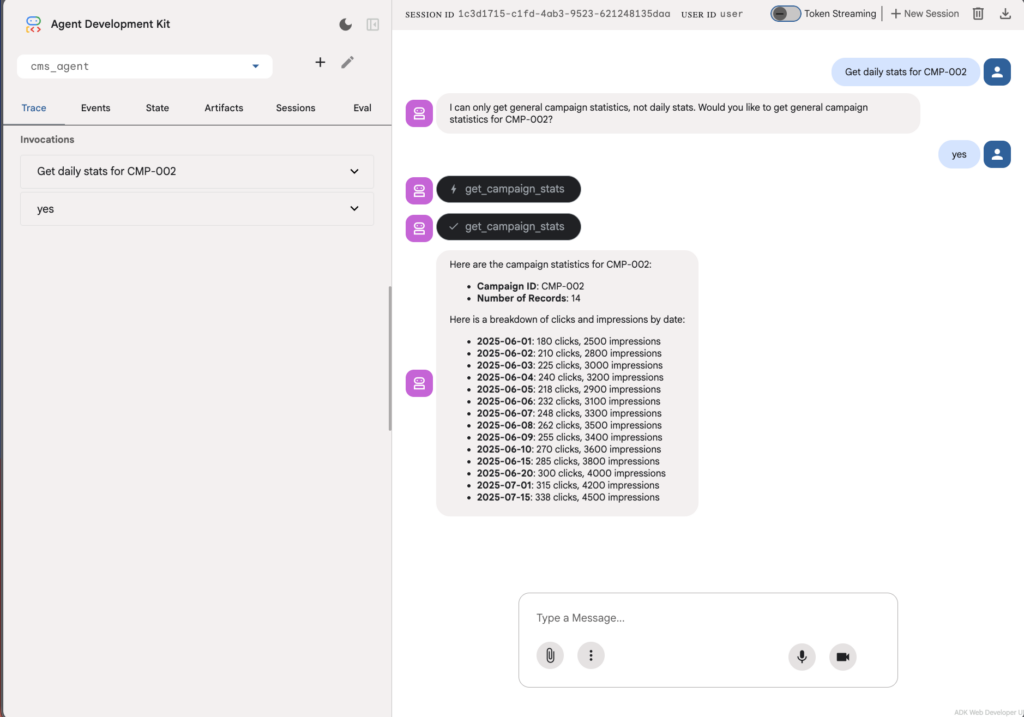Click the New Session button
This screenshot has height=717, width=1024.
coord(925,14)
